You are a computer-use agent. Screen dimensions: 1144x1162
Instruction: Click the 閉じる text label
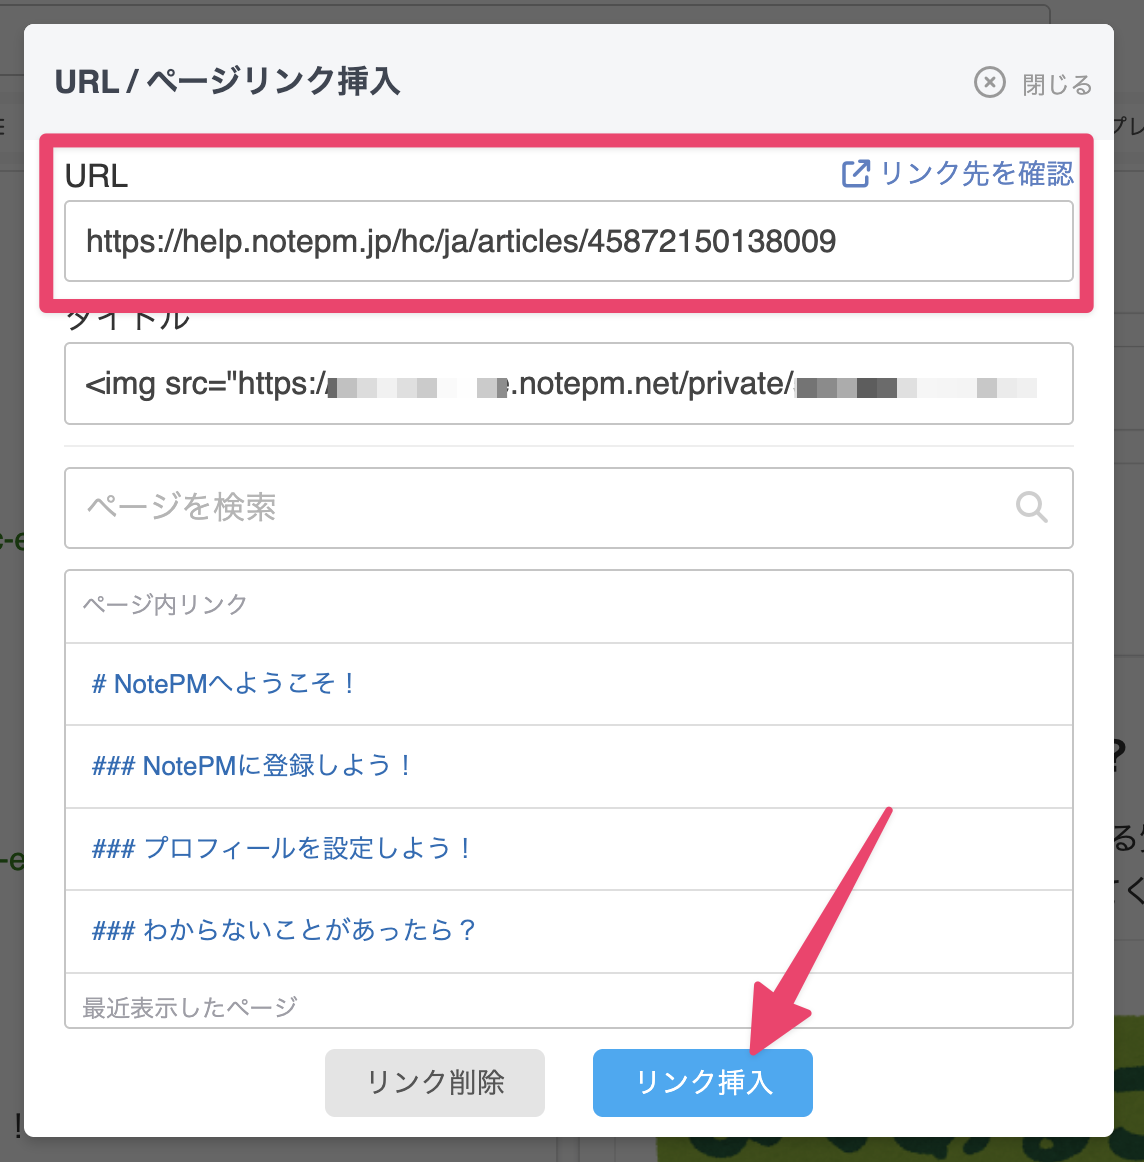(1056, 84)
